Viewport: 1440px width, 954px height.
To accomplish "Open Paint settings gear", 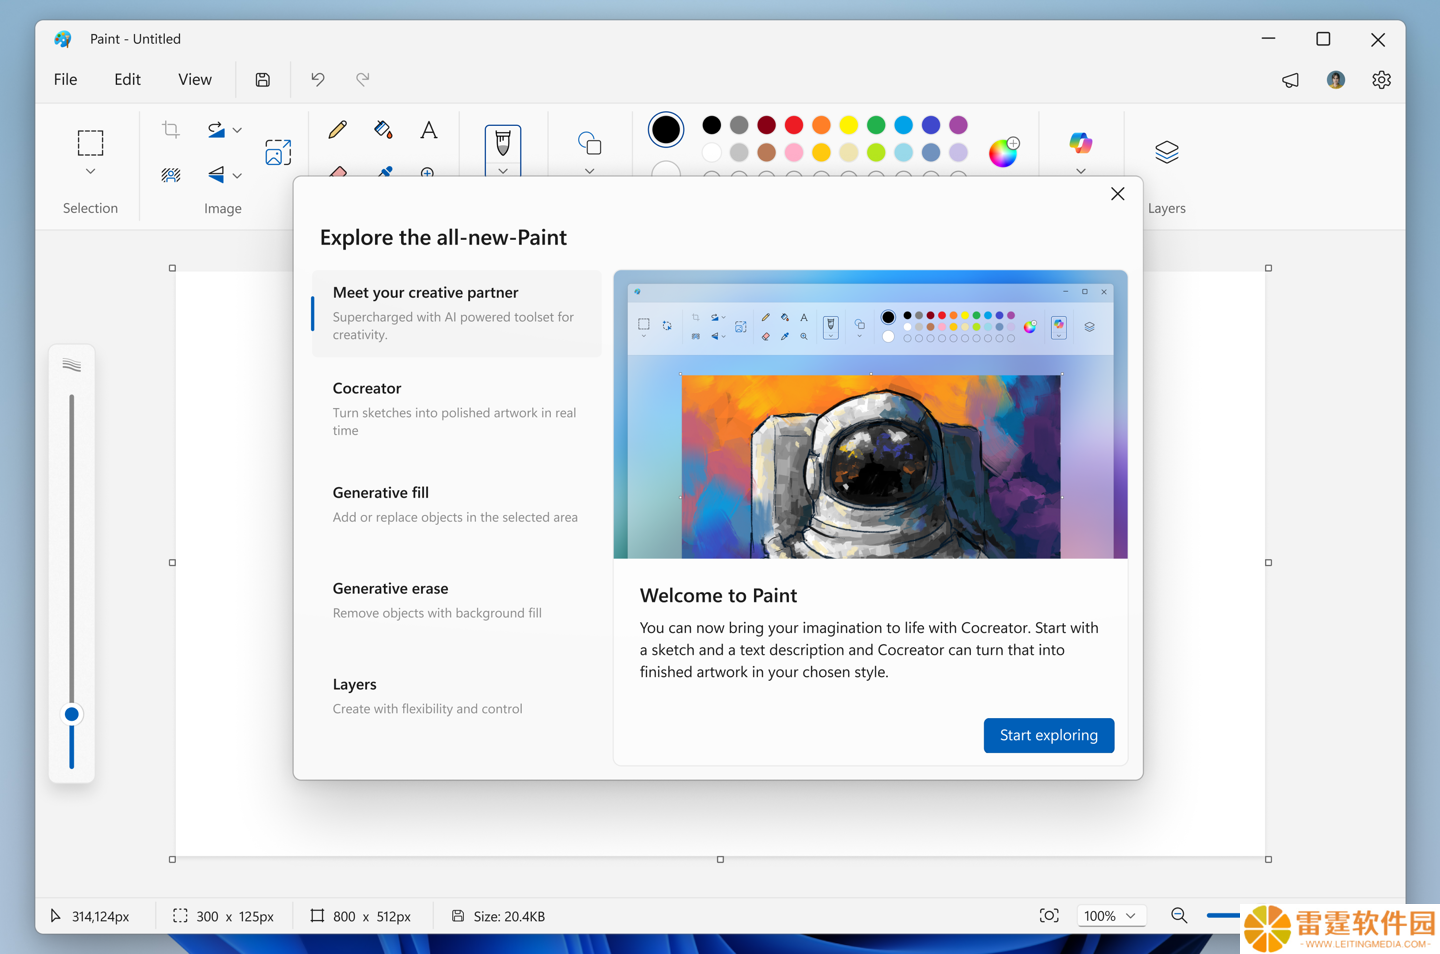I will 1381,80.
